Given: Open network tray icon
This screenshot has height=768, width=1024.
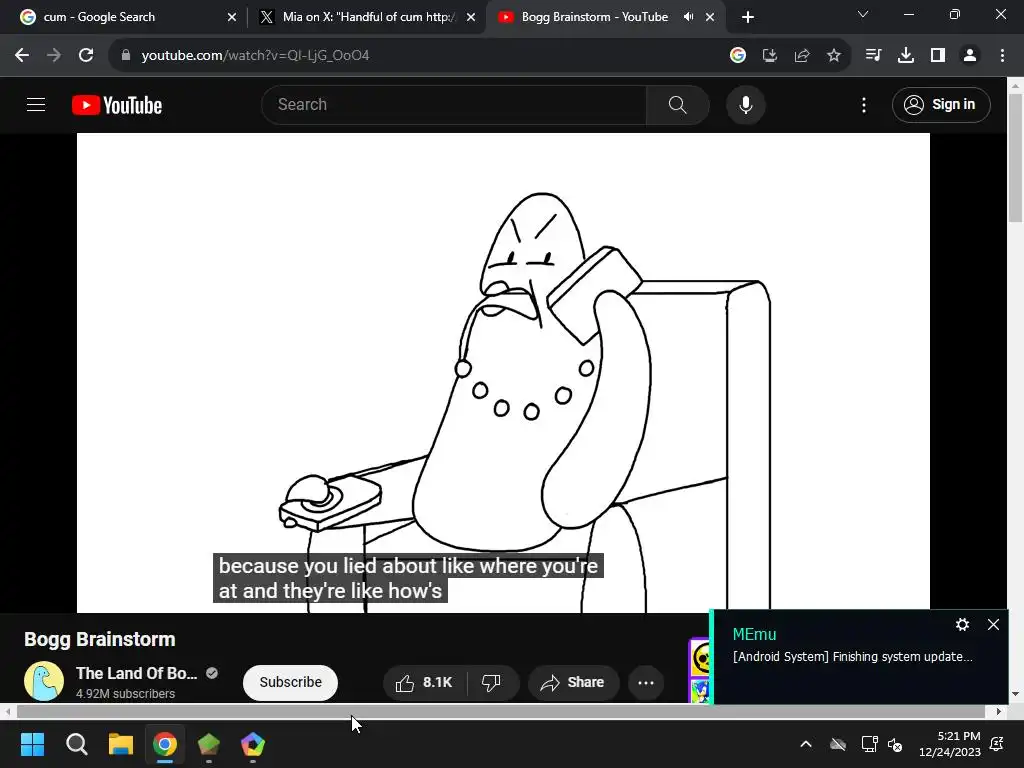Looking at the screenshot, I should [x=869, y=744].
